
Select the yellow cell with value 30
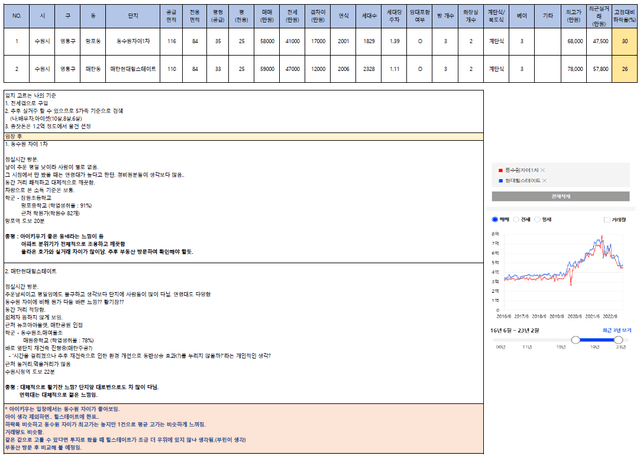click(625, 42)
